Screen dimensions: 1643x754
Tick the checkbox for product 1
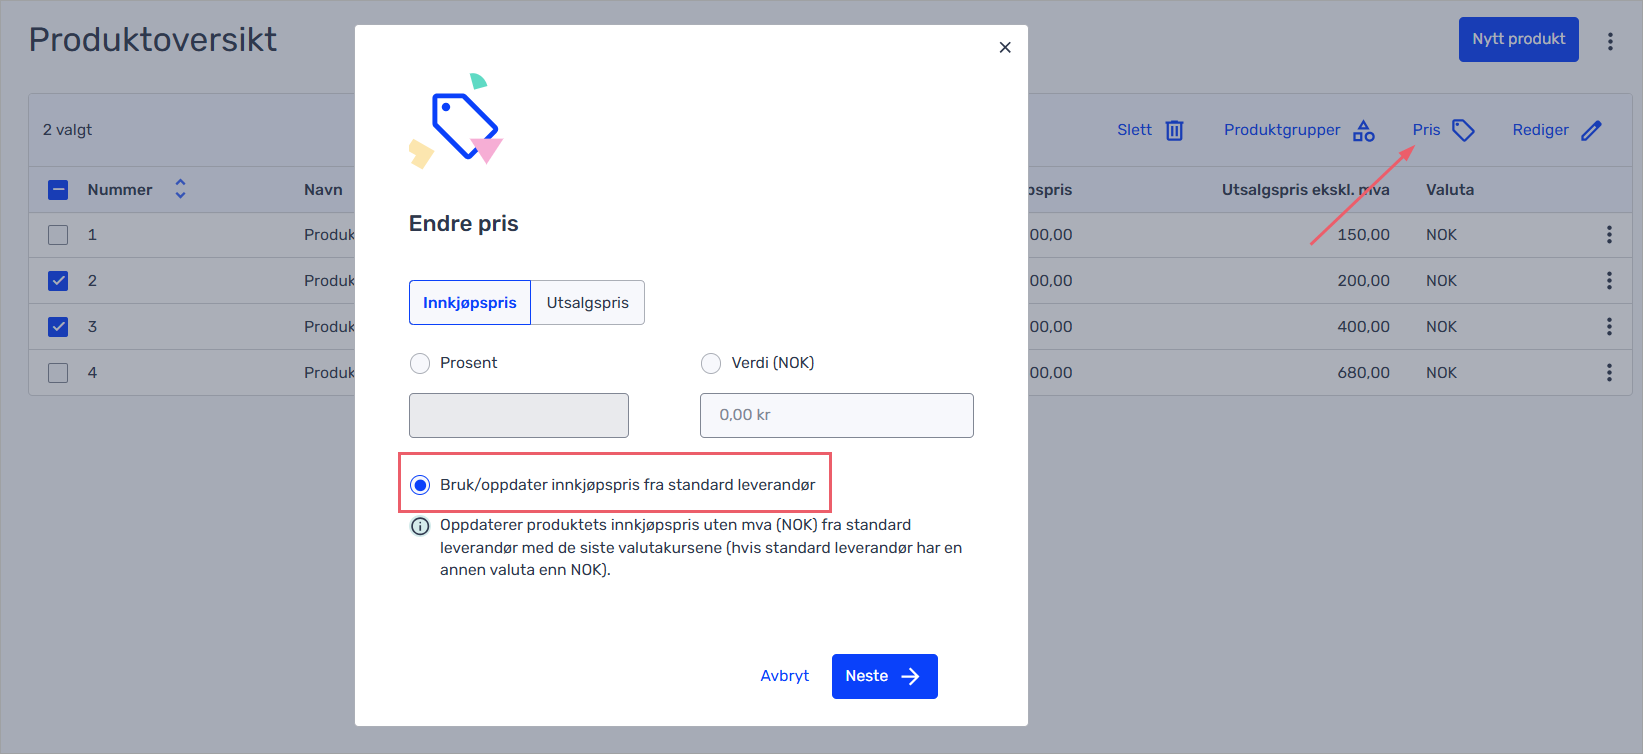click(58, 235)
